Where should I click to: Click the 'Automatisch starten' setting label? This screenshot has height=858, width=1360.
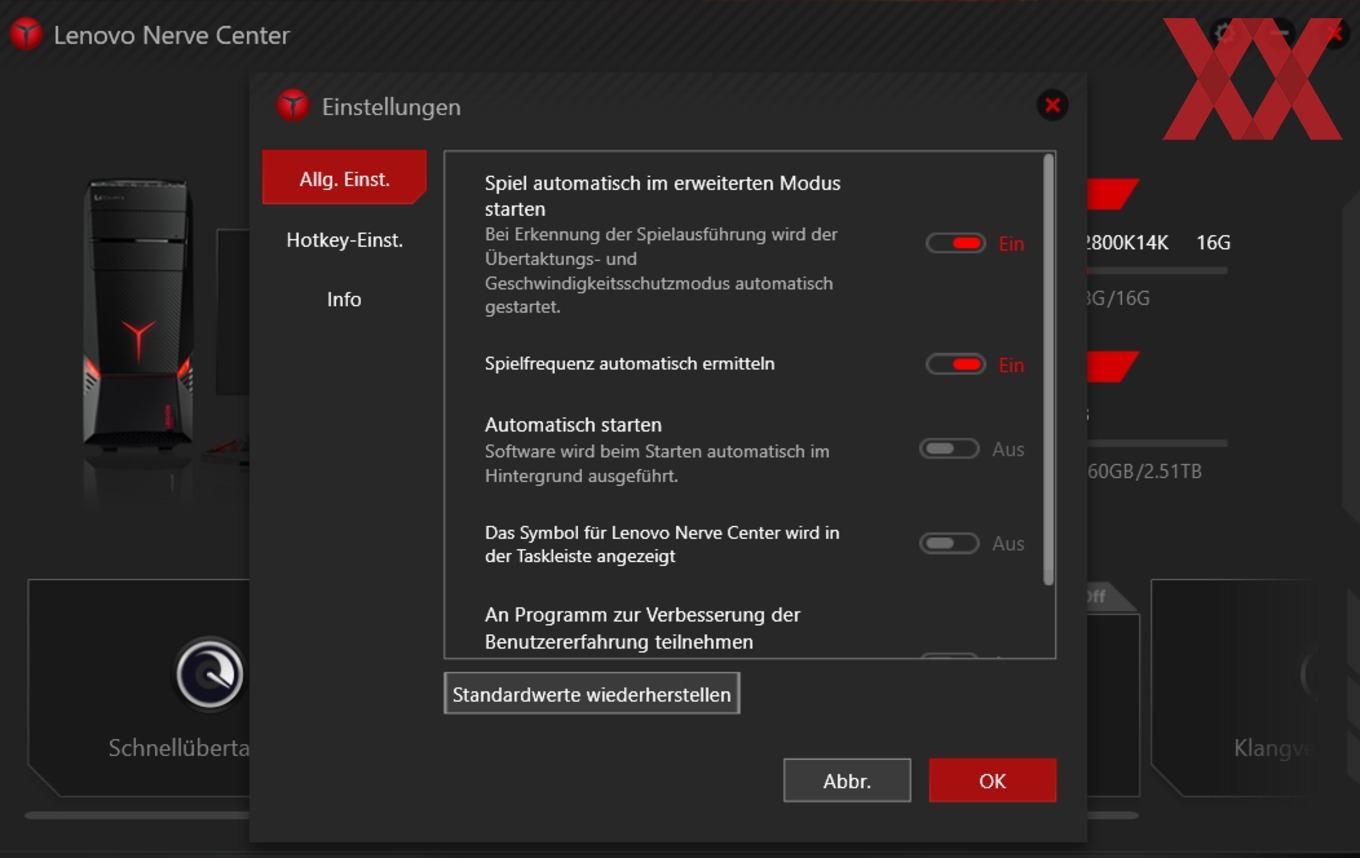coord(573,425)
